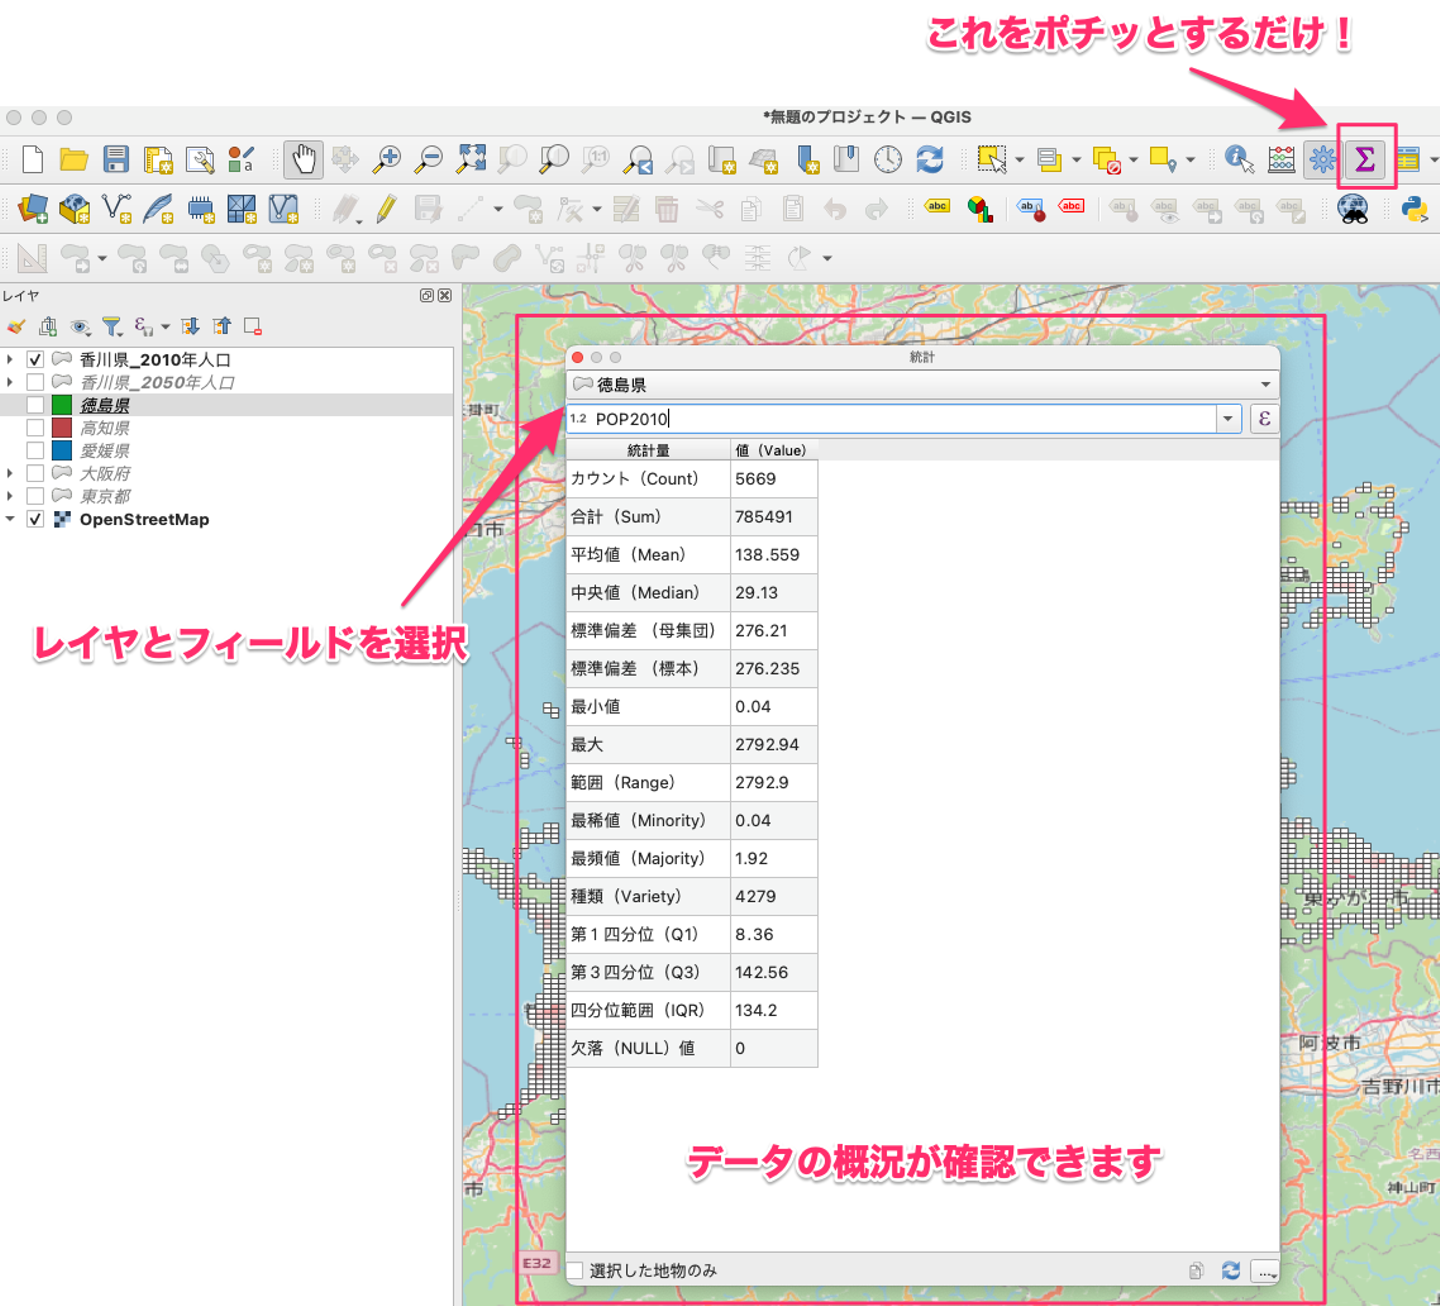
Task: Open the Python console icon
Action: (x=1414, y=209)
